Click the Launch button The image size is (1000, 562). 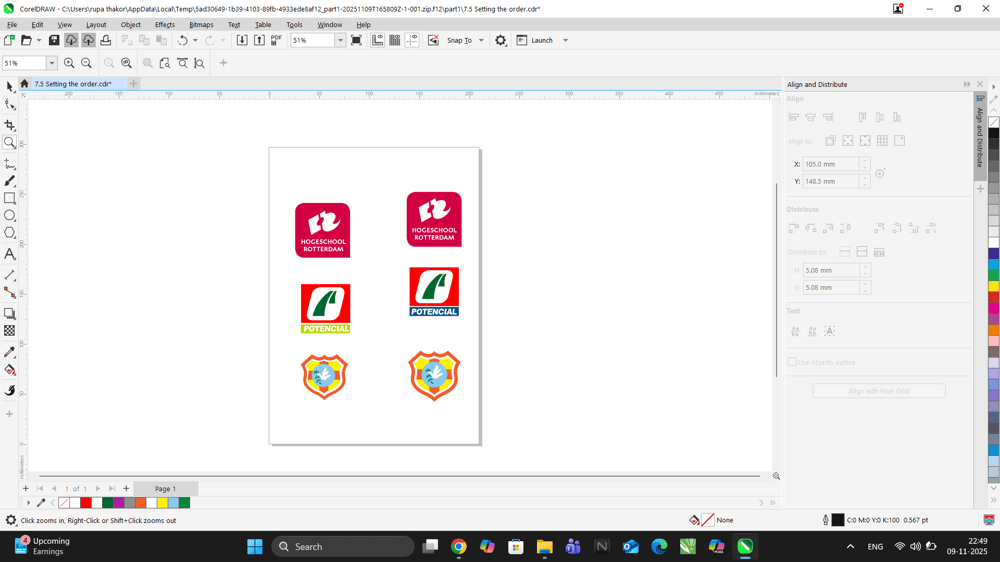536,40
